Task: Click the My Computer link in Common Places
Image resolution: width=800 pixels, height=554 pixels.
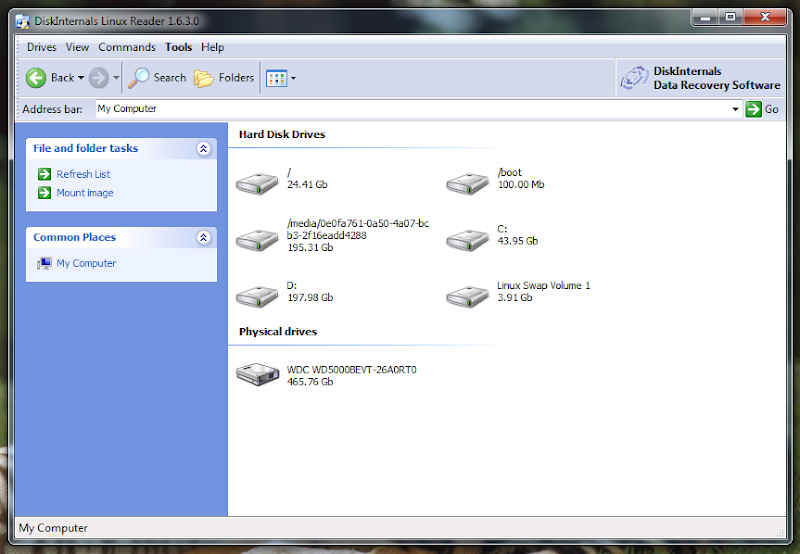Action: (86, 263)
